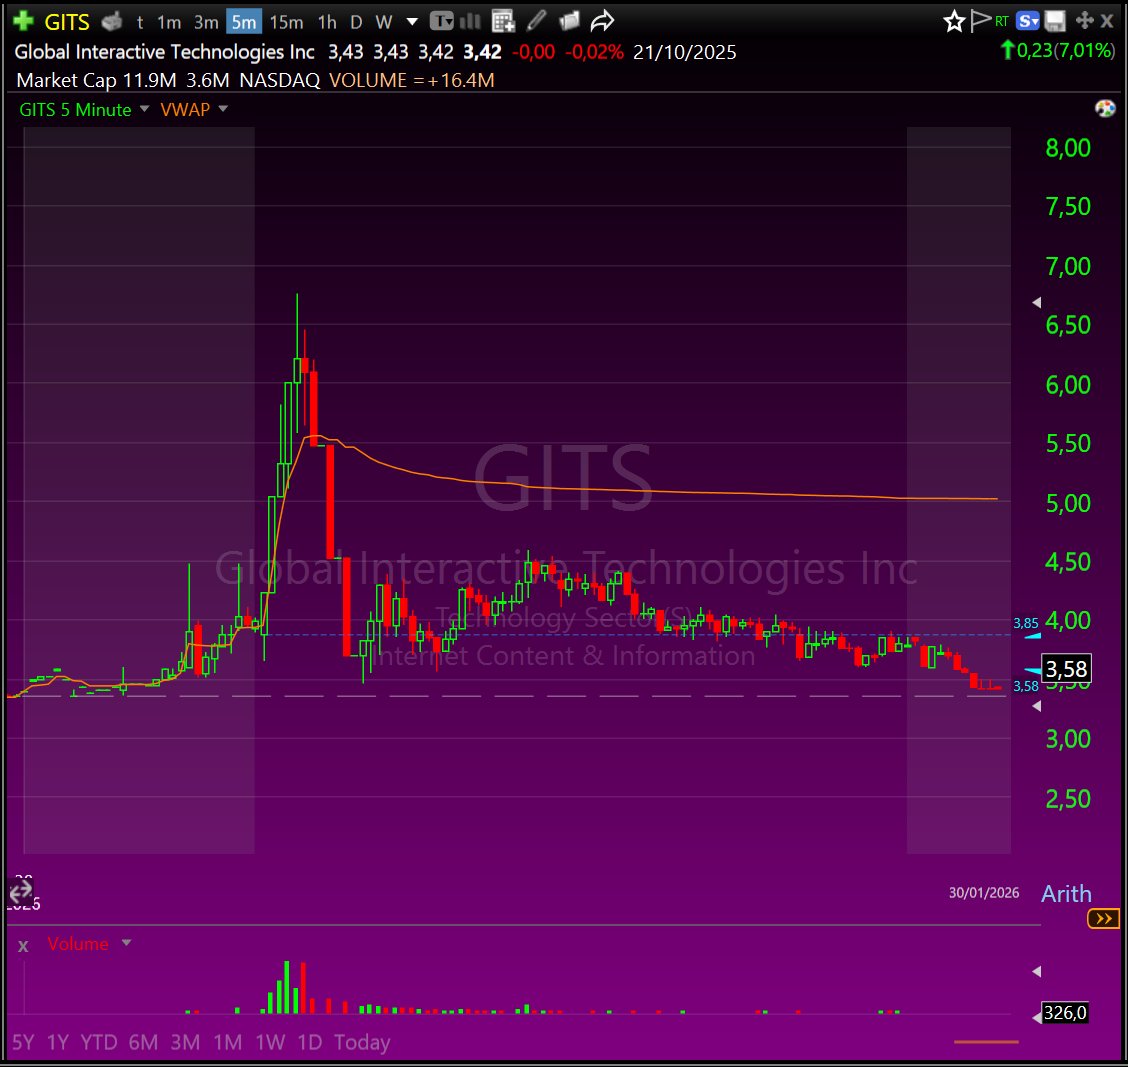Screen dimensions: 1128x1067
Task: Select the 15m timeframe
Action: click(286, 22)
